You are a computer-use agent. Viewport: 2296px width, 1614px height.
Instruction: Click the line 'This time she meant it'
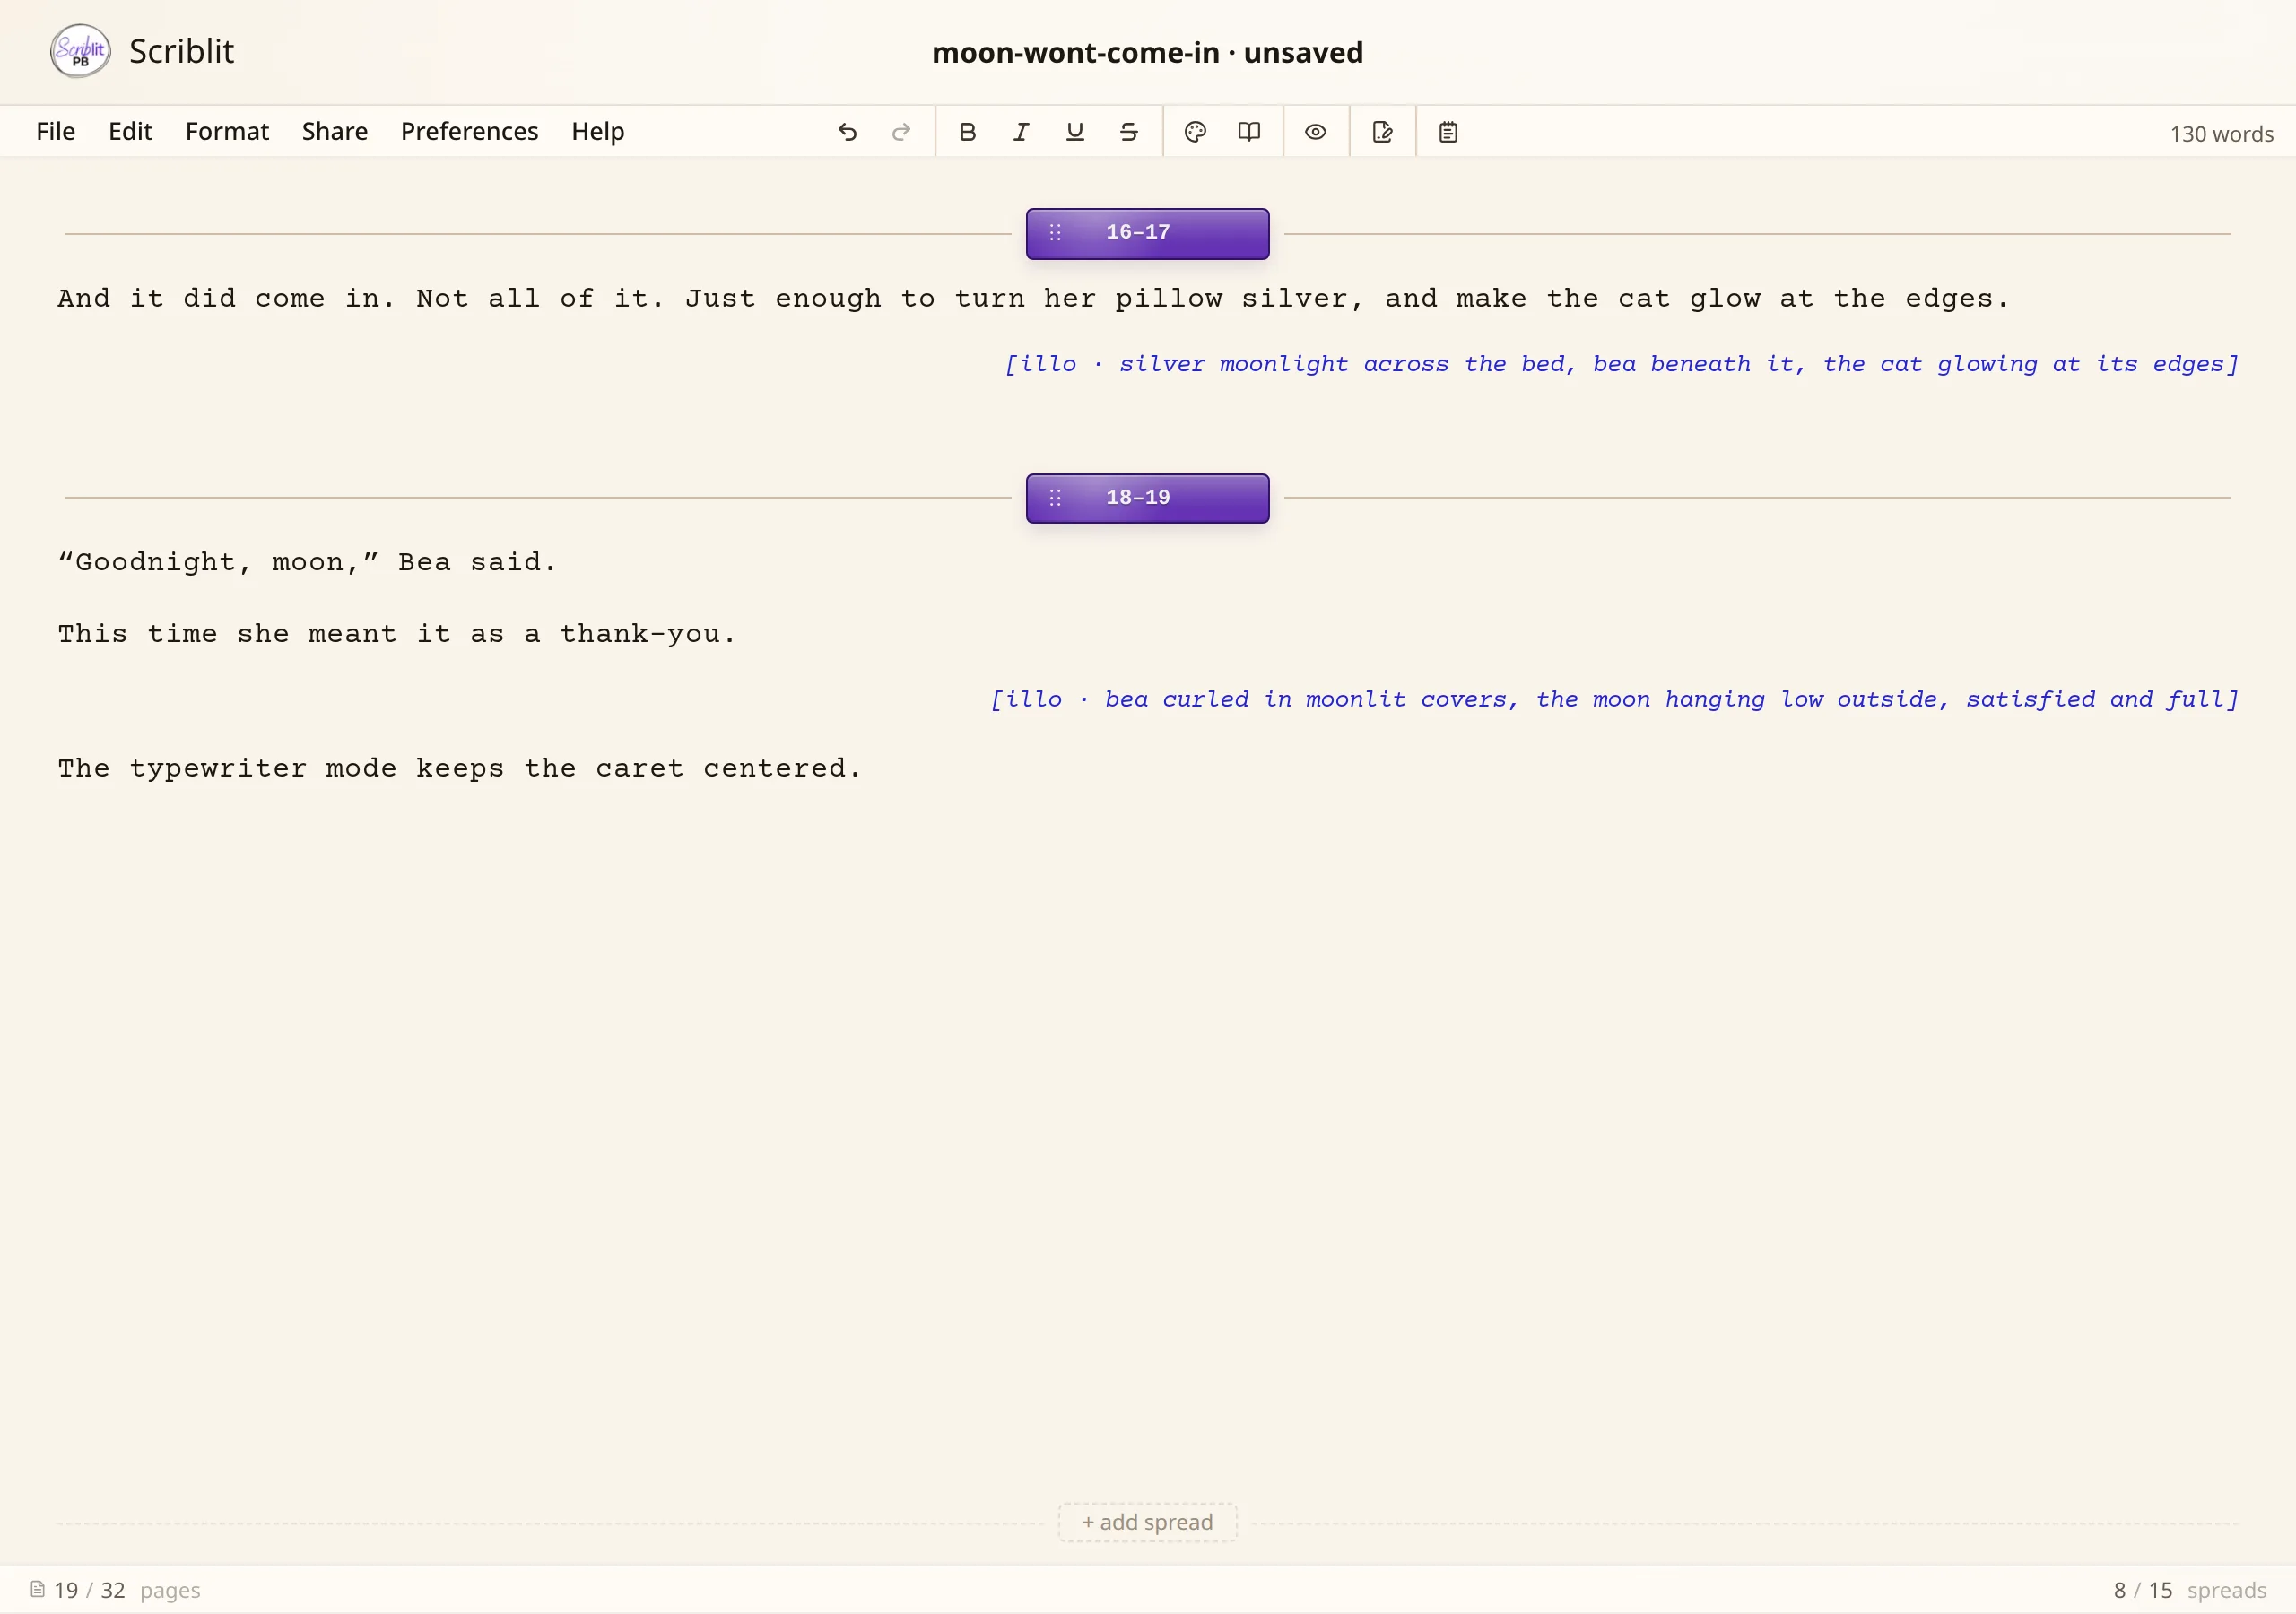tap(397, 634)
